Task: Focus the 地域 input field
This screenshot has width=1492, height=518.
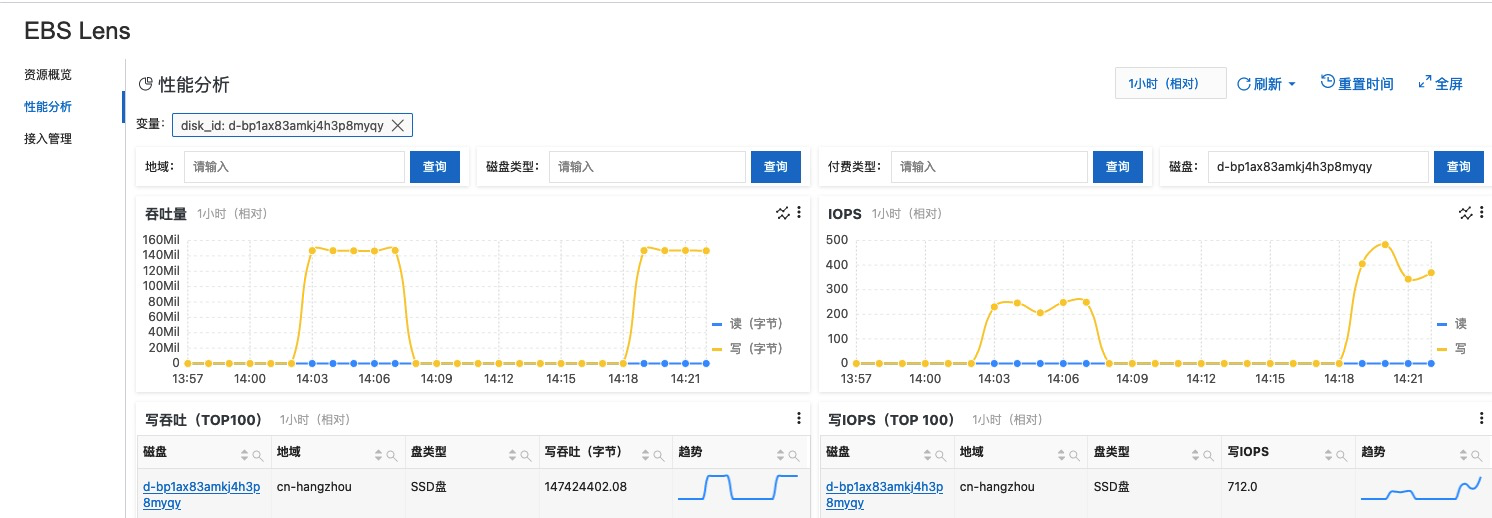Action: coord(294,167)
